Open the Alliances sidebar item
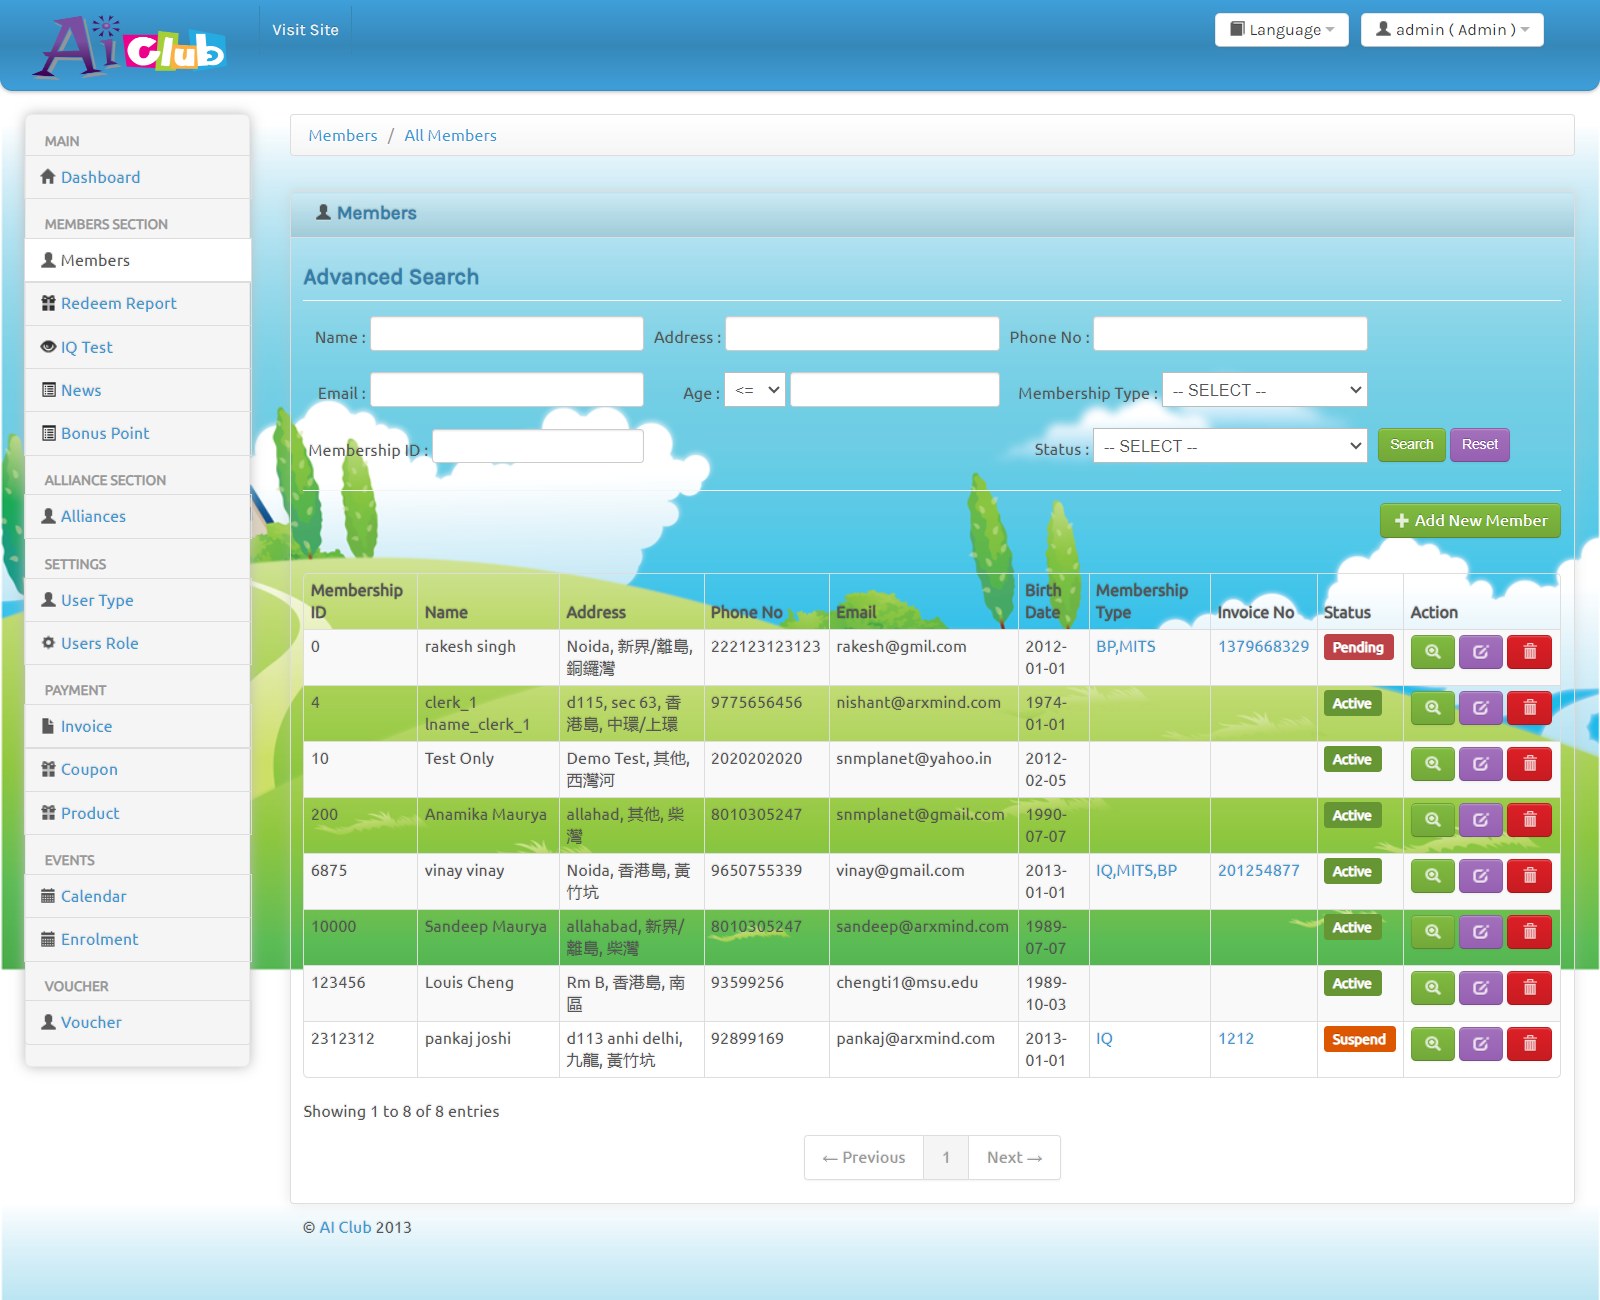Viewport: 1600px width, 1300px height. pyautogui.click(x=93, y=516)
